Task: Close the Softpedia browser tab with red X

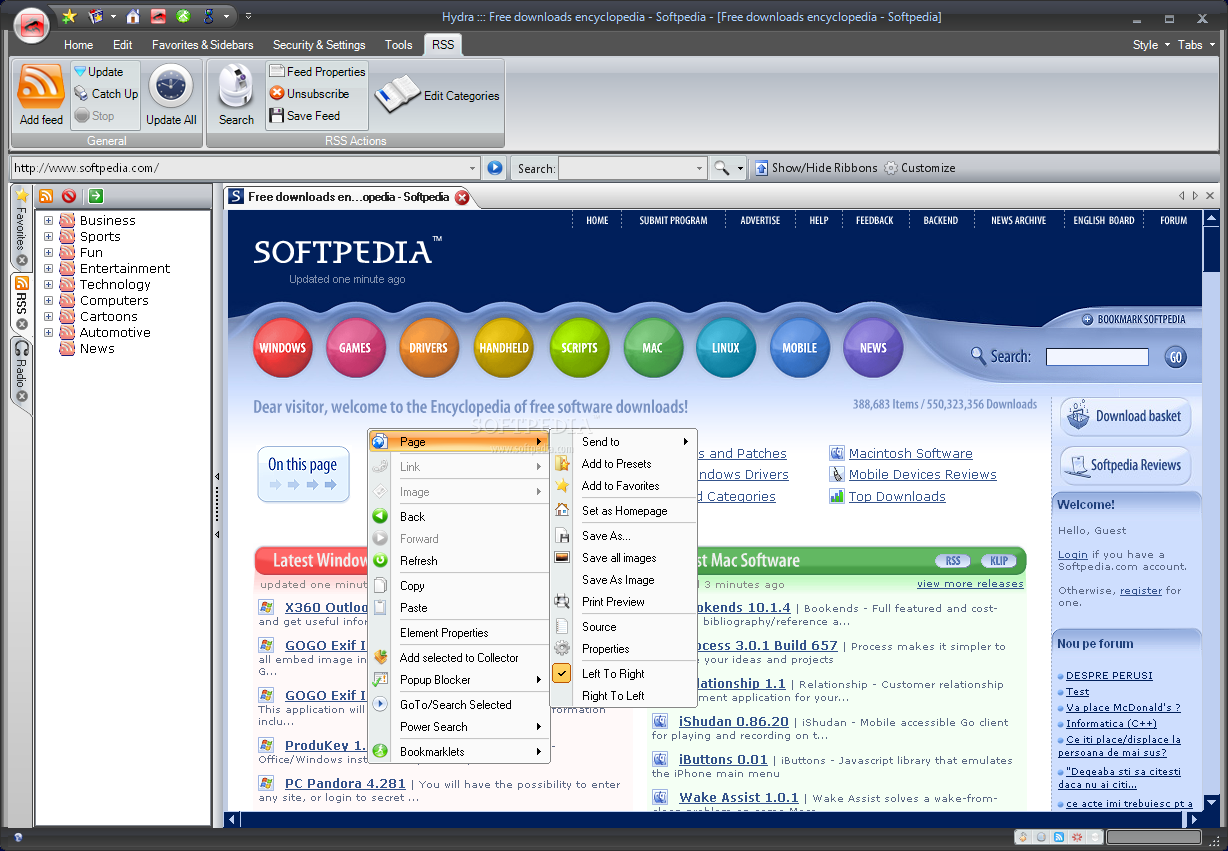Action: 462,197
